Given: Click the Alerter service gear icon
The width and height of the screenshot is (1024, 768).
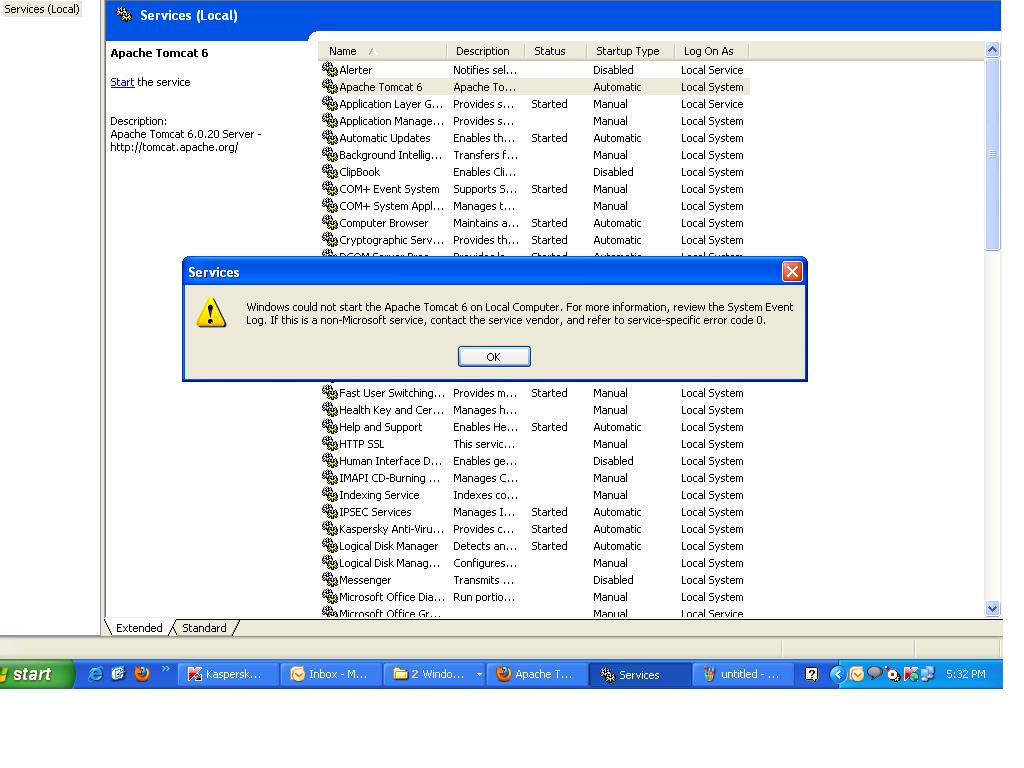Looking at the screenshot, I should (330, 69).
